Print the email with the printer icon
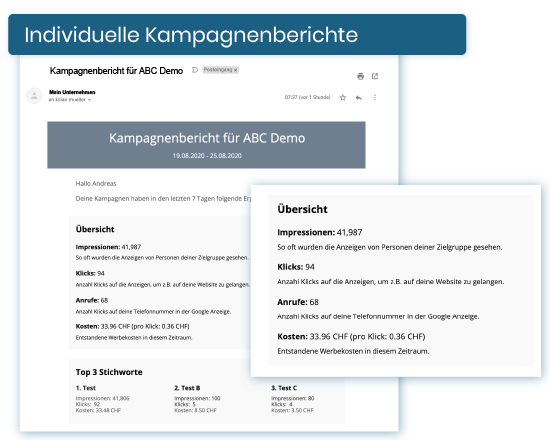Image resolution: width=550 pixels, height=440 pixels. tap(360, 76)
